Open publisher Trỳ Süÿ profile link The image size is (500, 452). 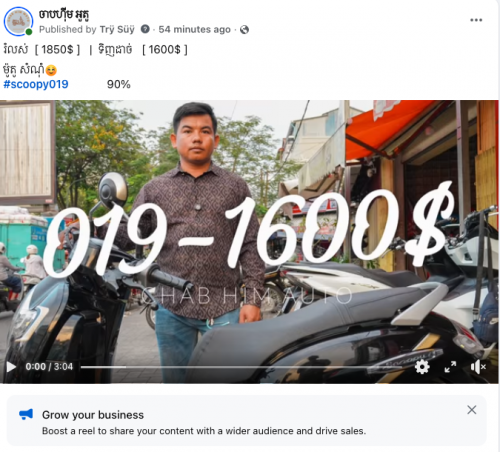117,29
